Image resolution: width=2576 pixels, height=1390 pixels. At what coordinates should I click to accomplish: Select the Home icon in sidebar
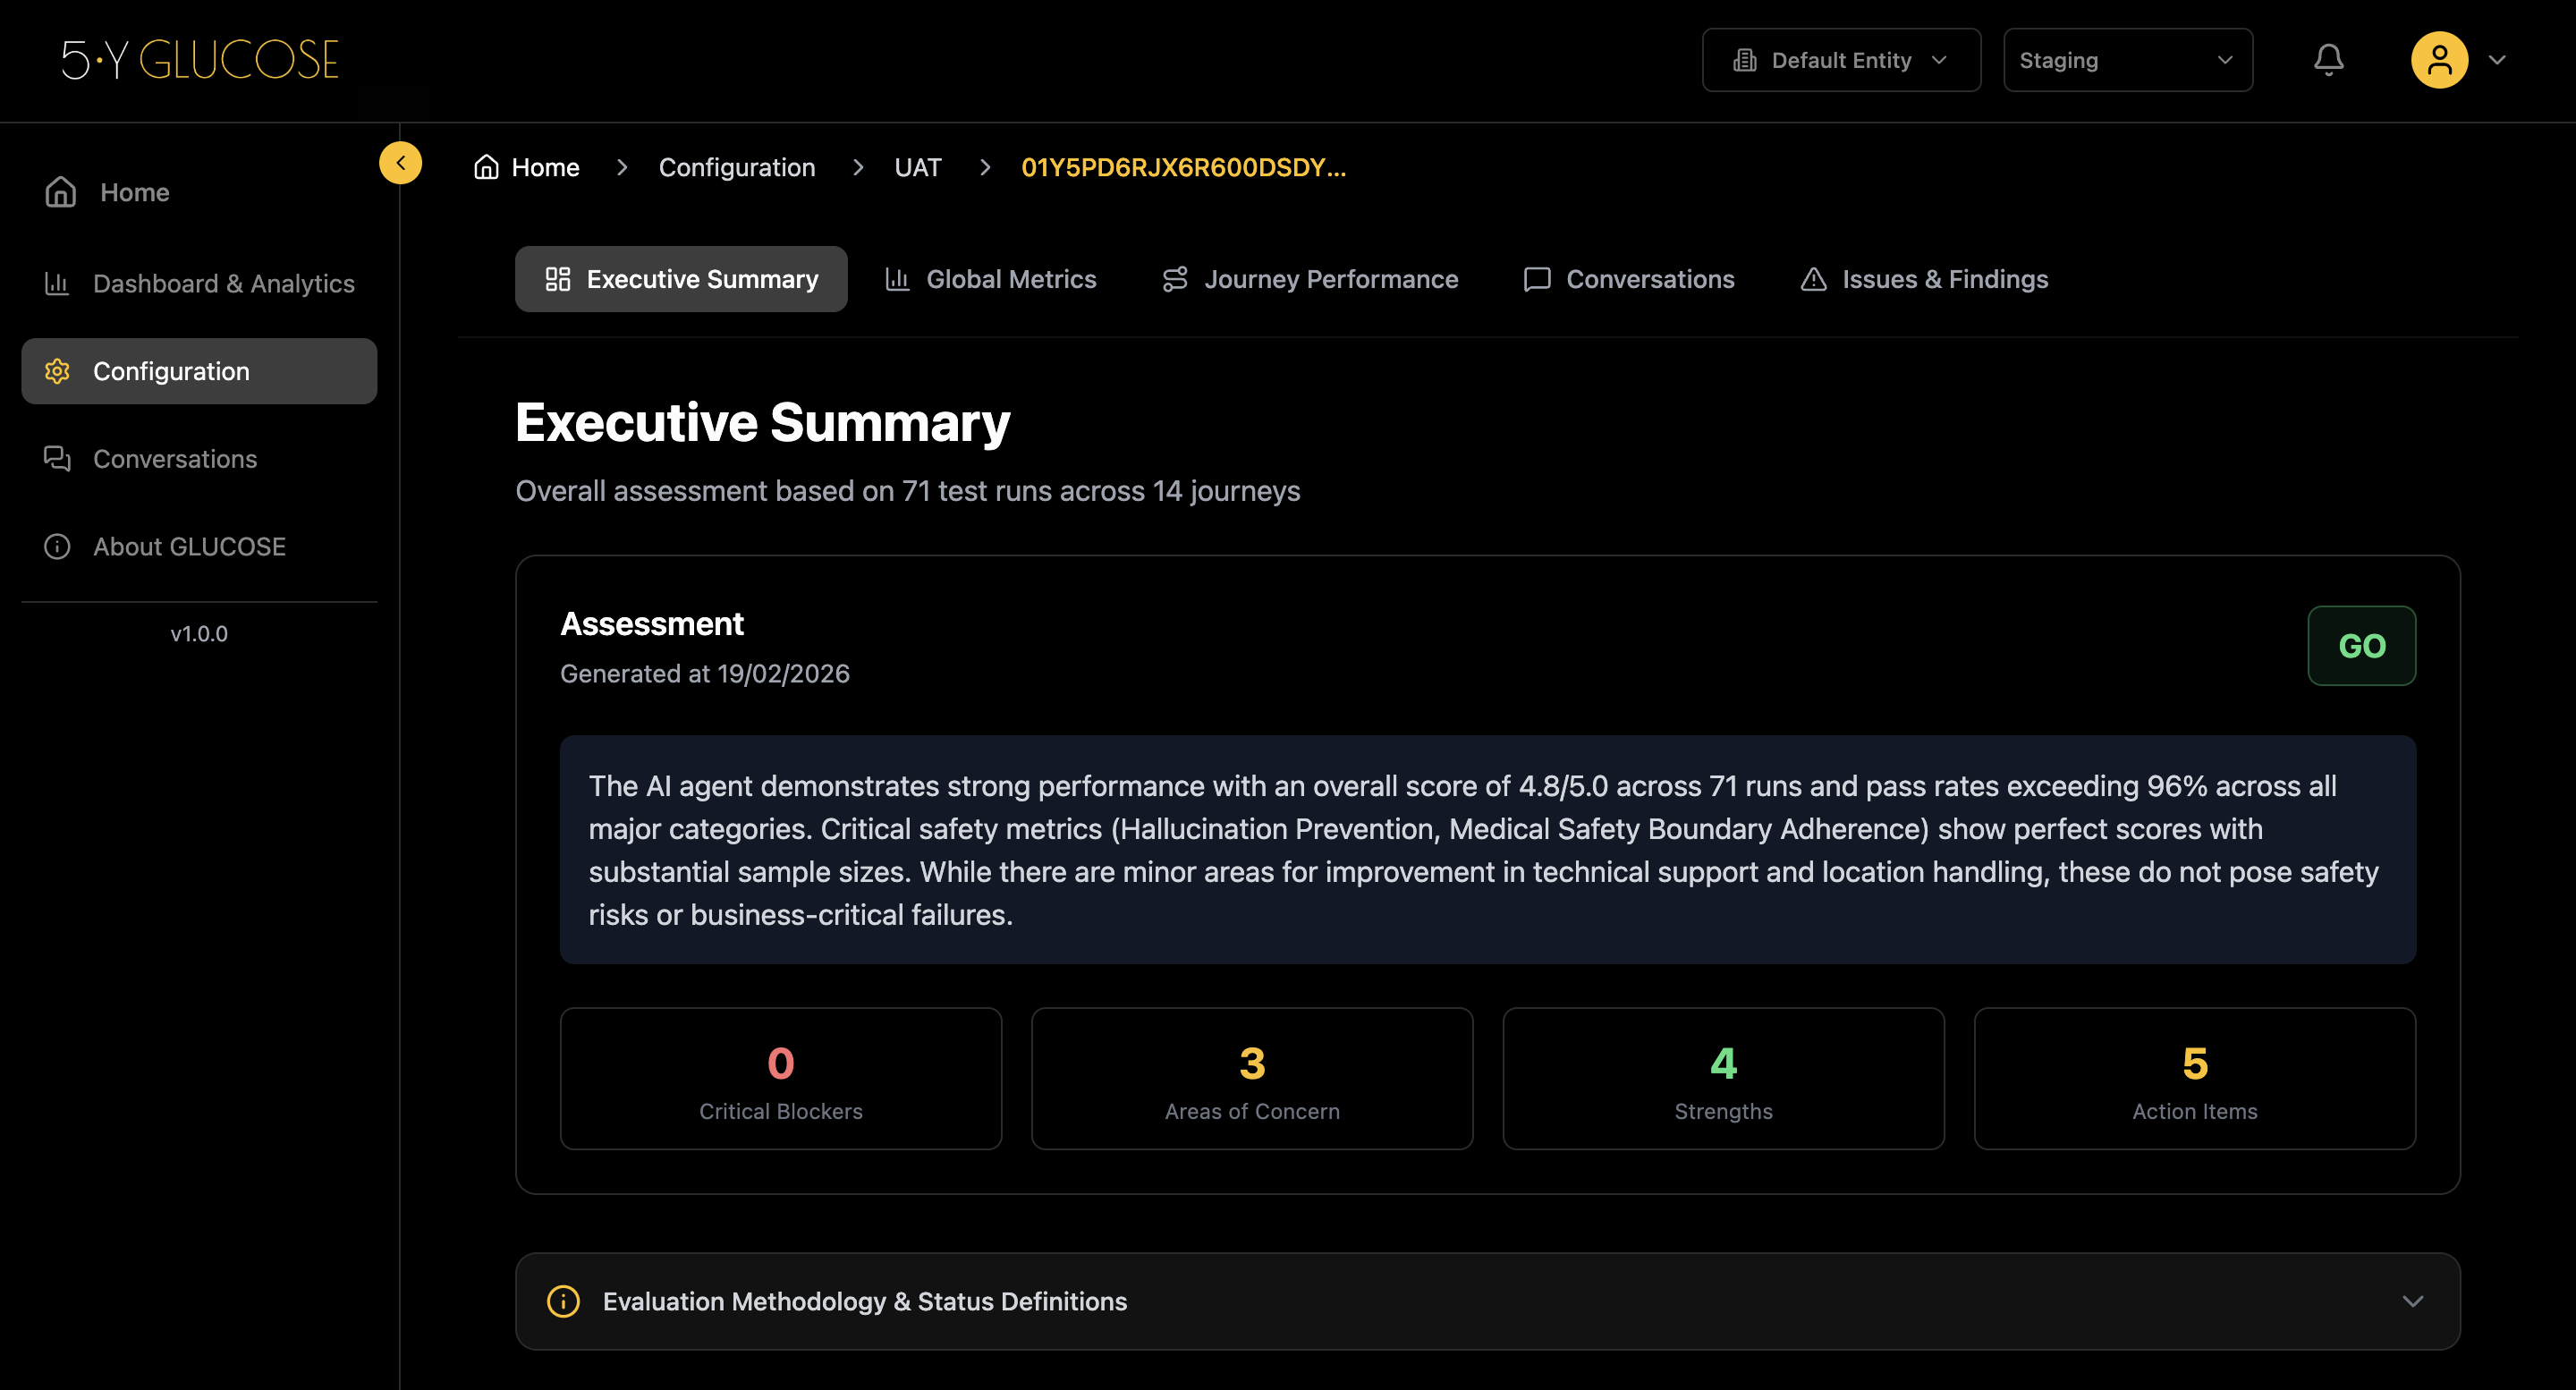pos(59,192)
